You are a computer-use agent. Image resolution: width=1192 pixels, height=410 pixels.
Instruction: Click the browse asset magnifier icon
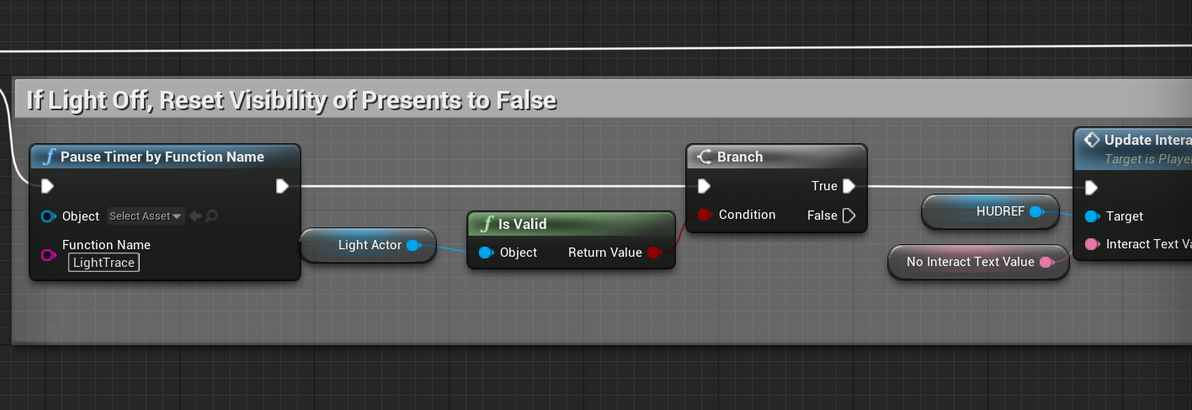(212, 216)
